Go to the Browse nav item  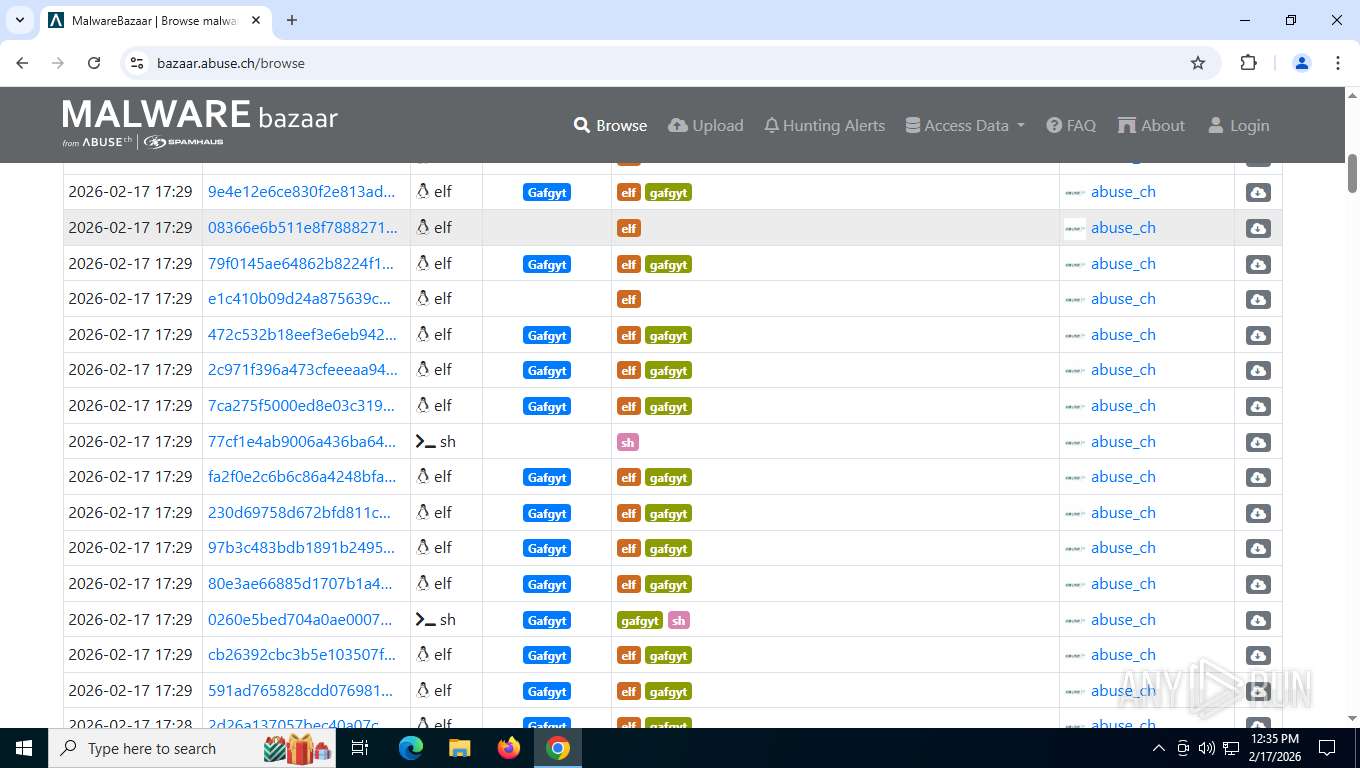coord(610,126)
